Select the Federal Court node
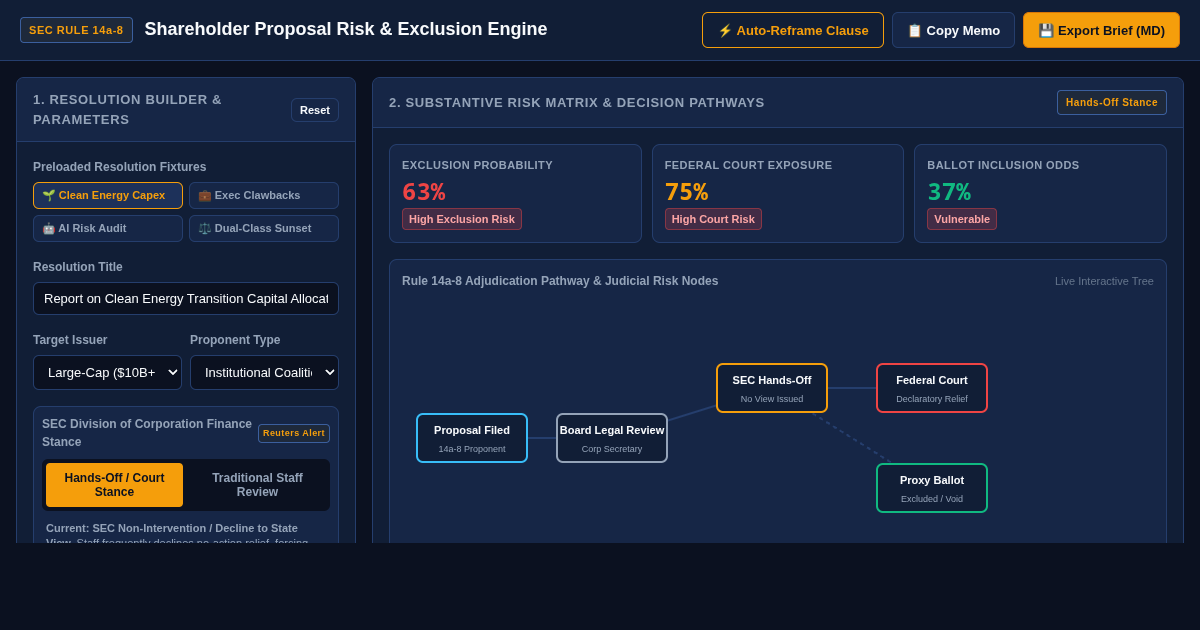This screenshot has height=630, width=1200. tap(932, 388)
